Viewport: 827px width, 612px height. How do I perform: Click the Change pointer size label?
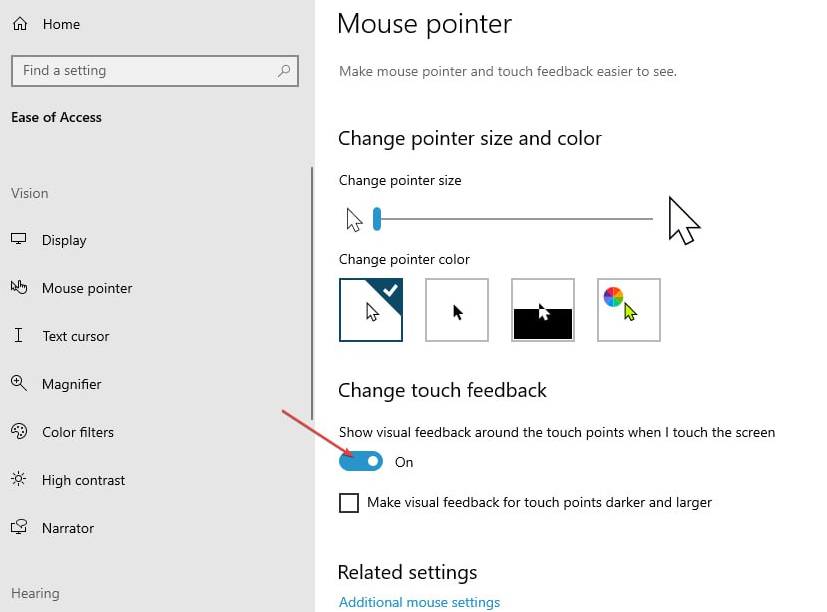pyautogui.click(x=400, y=180)
